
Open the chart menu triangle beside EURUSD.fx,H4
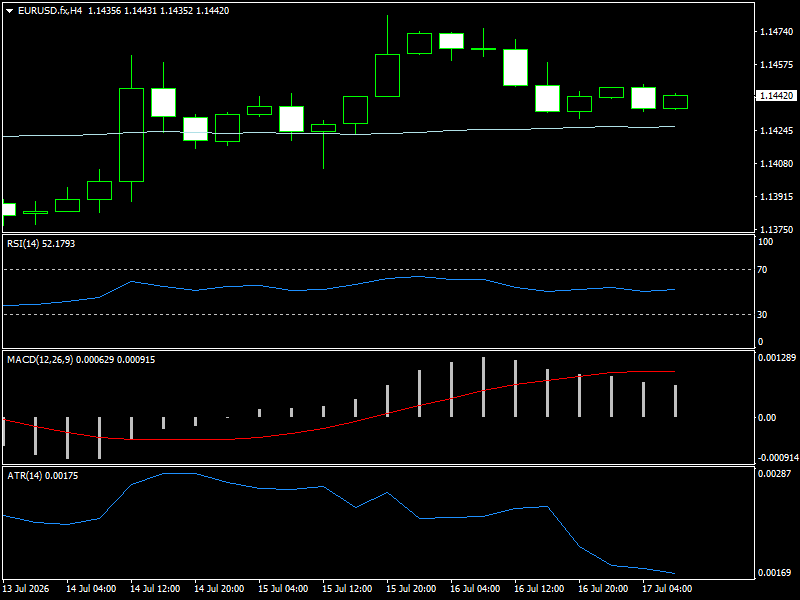click(x=9, y=11)
